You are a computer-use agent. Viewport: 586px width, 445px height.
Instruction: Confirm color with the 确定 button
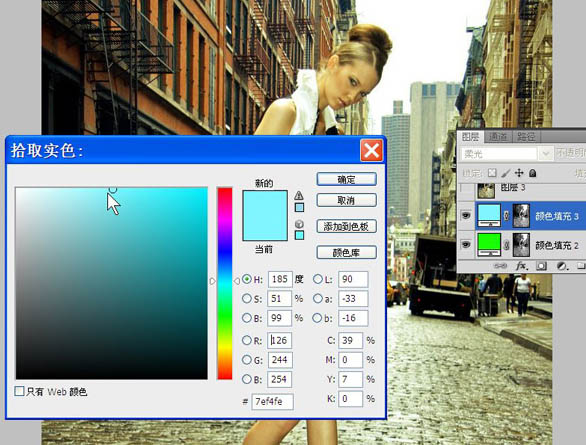(346, 179)
